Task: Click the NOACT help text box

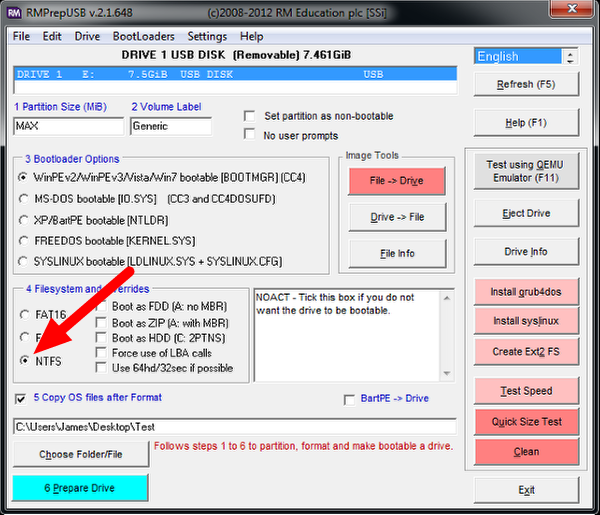Action: [x=347, y=336]
